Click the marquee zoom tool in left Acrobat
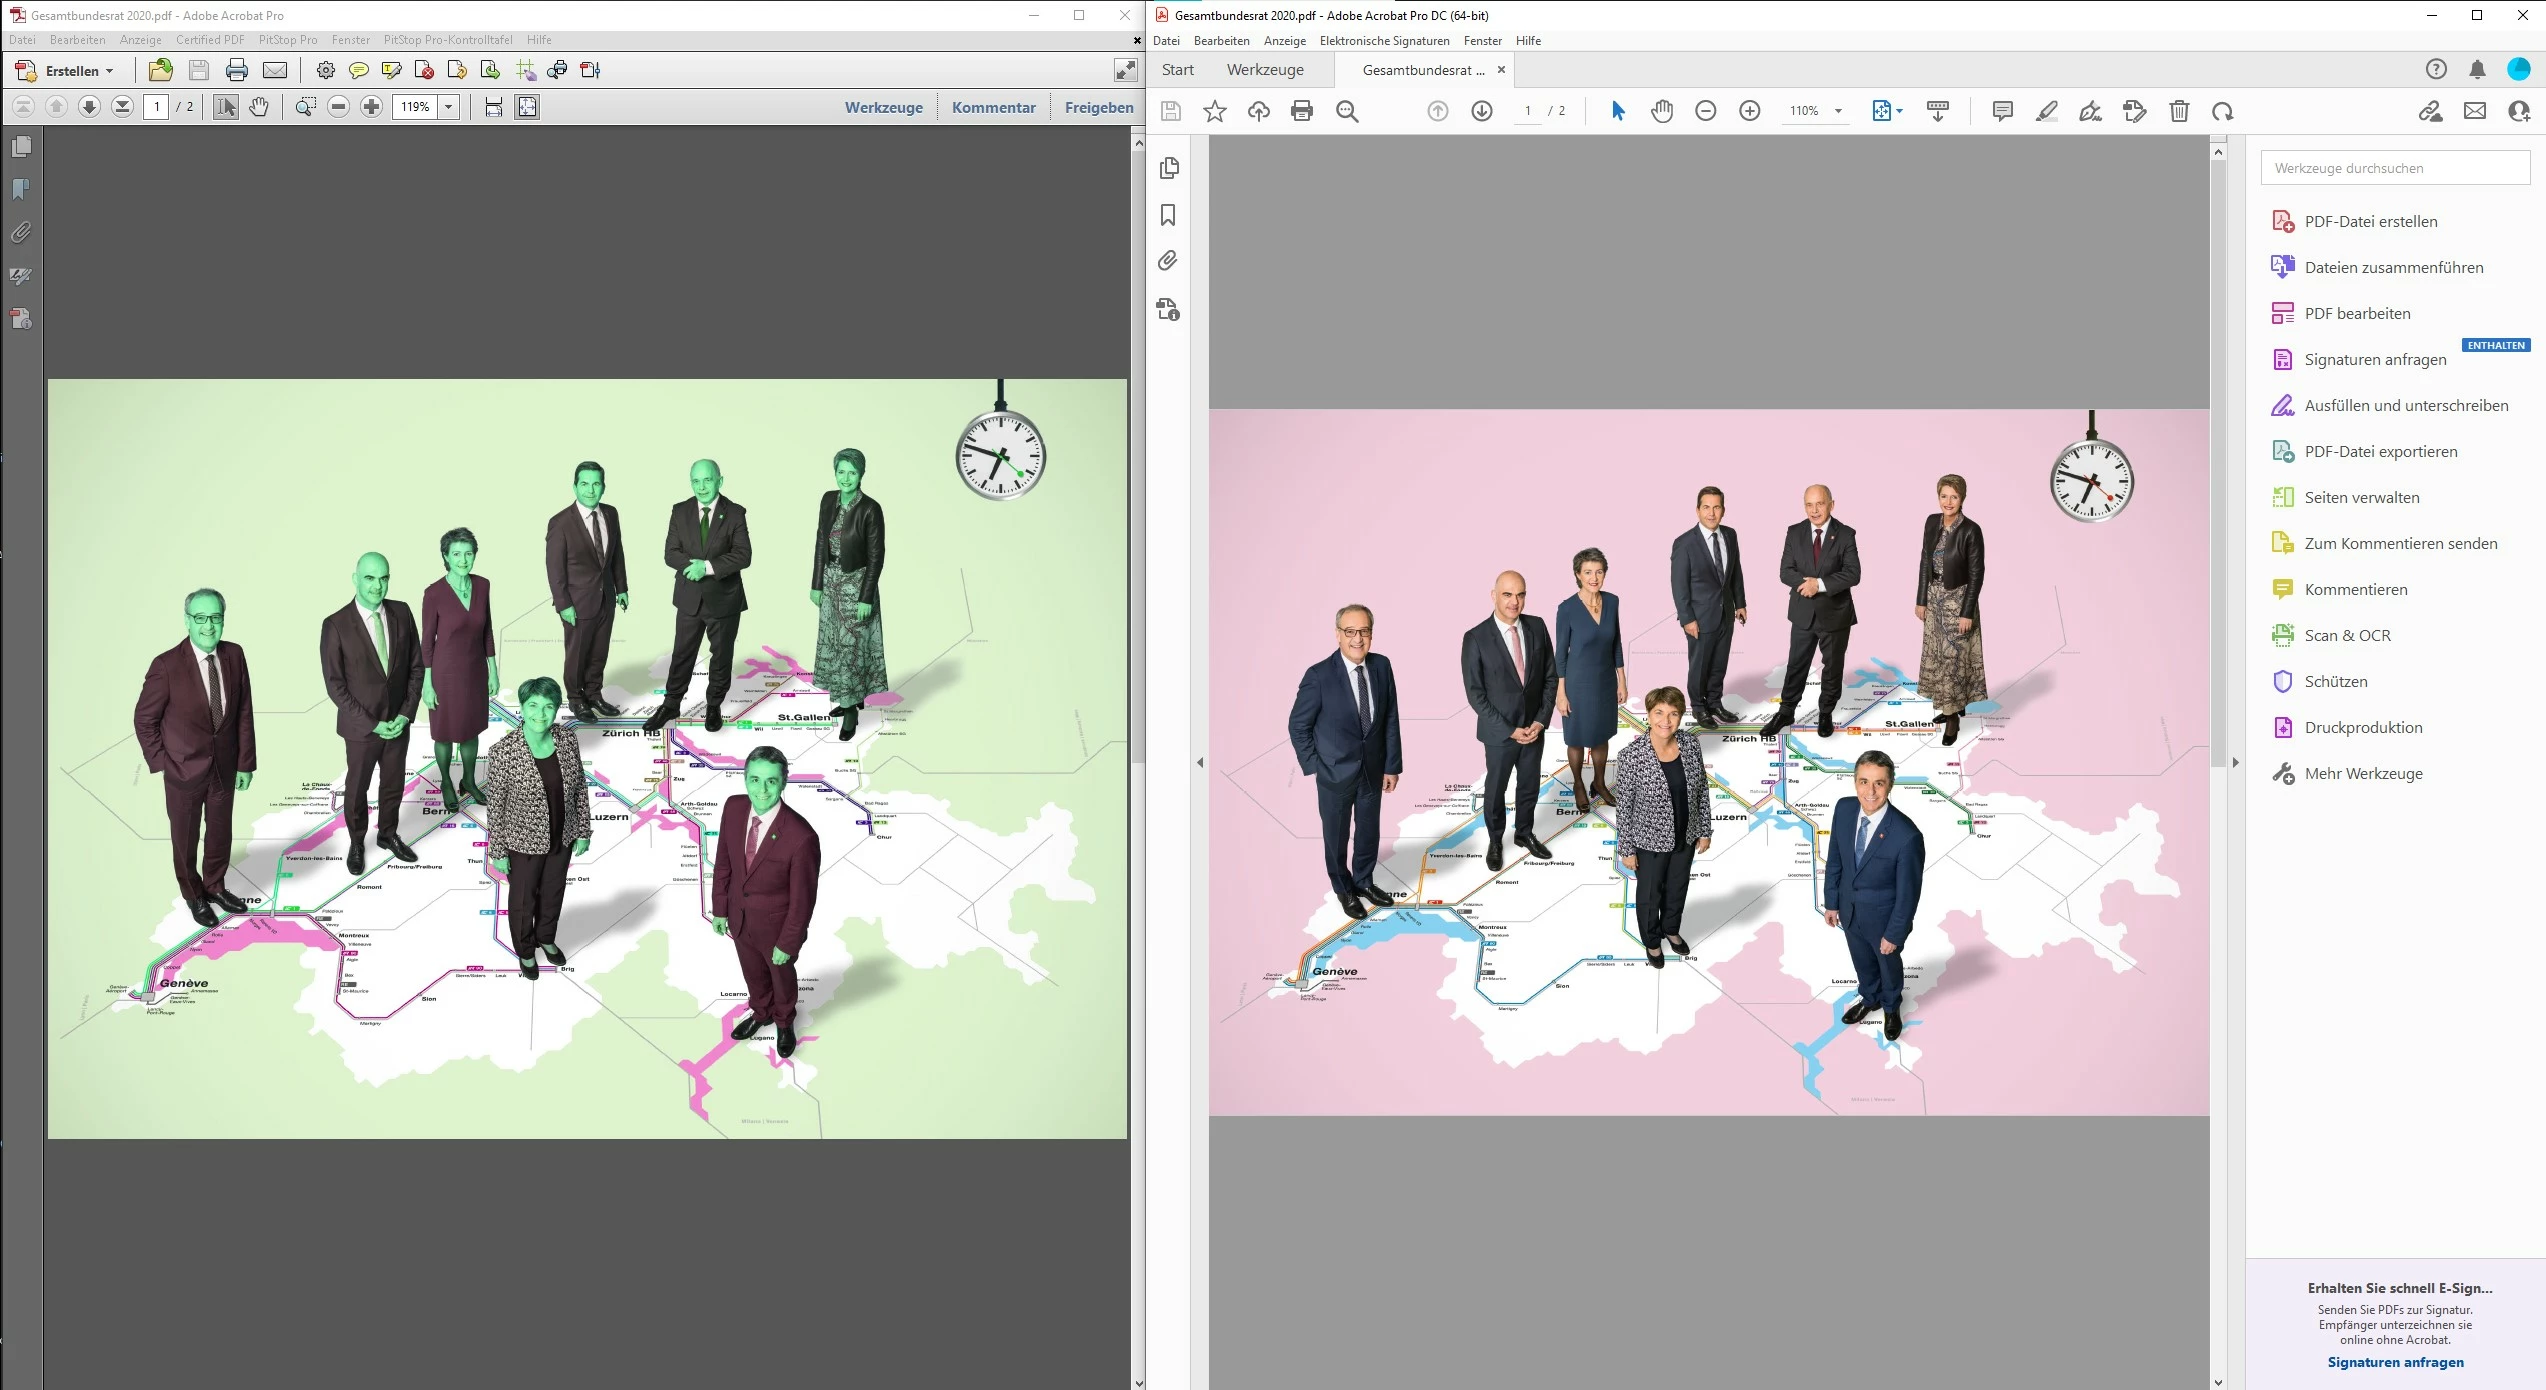Screen dimensions: 2546x1390 306,107
